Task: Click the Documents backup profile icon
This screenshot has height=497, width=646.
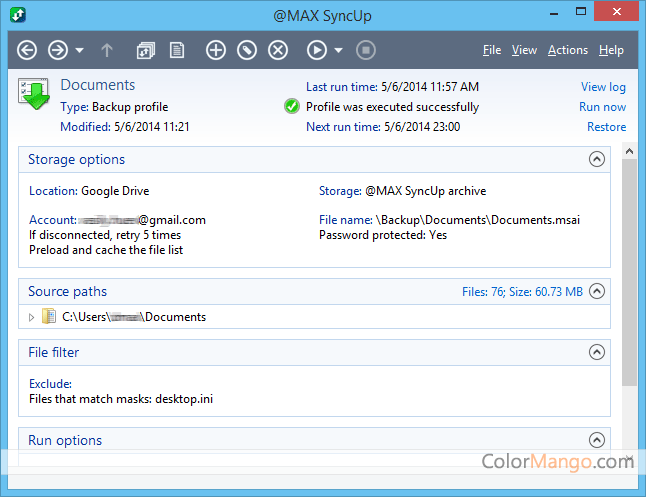Action: [x=34, y=94]
